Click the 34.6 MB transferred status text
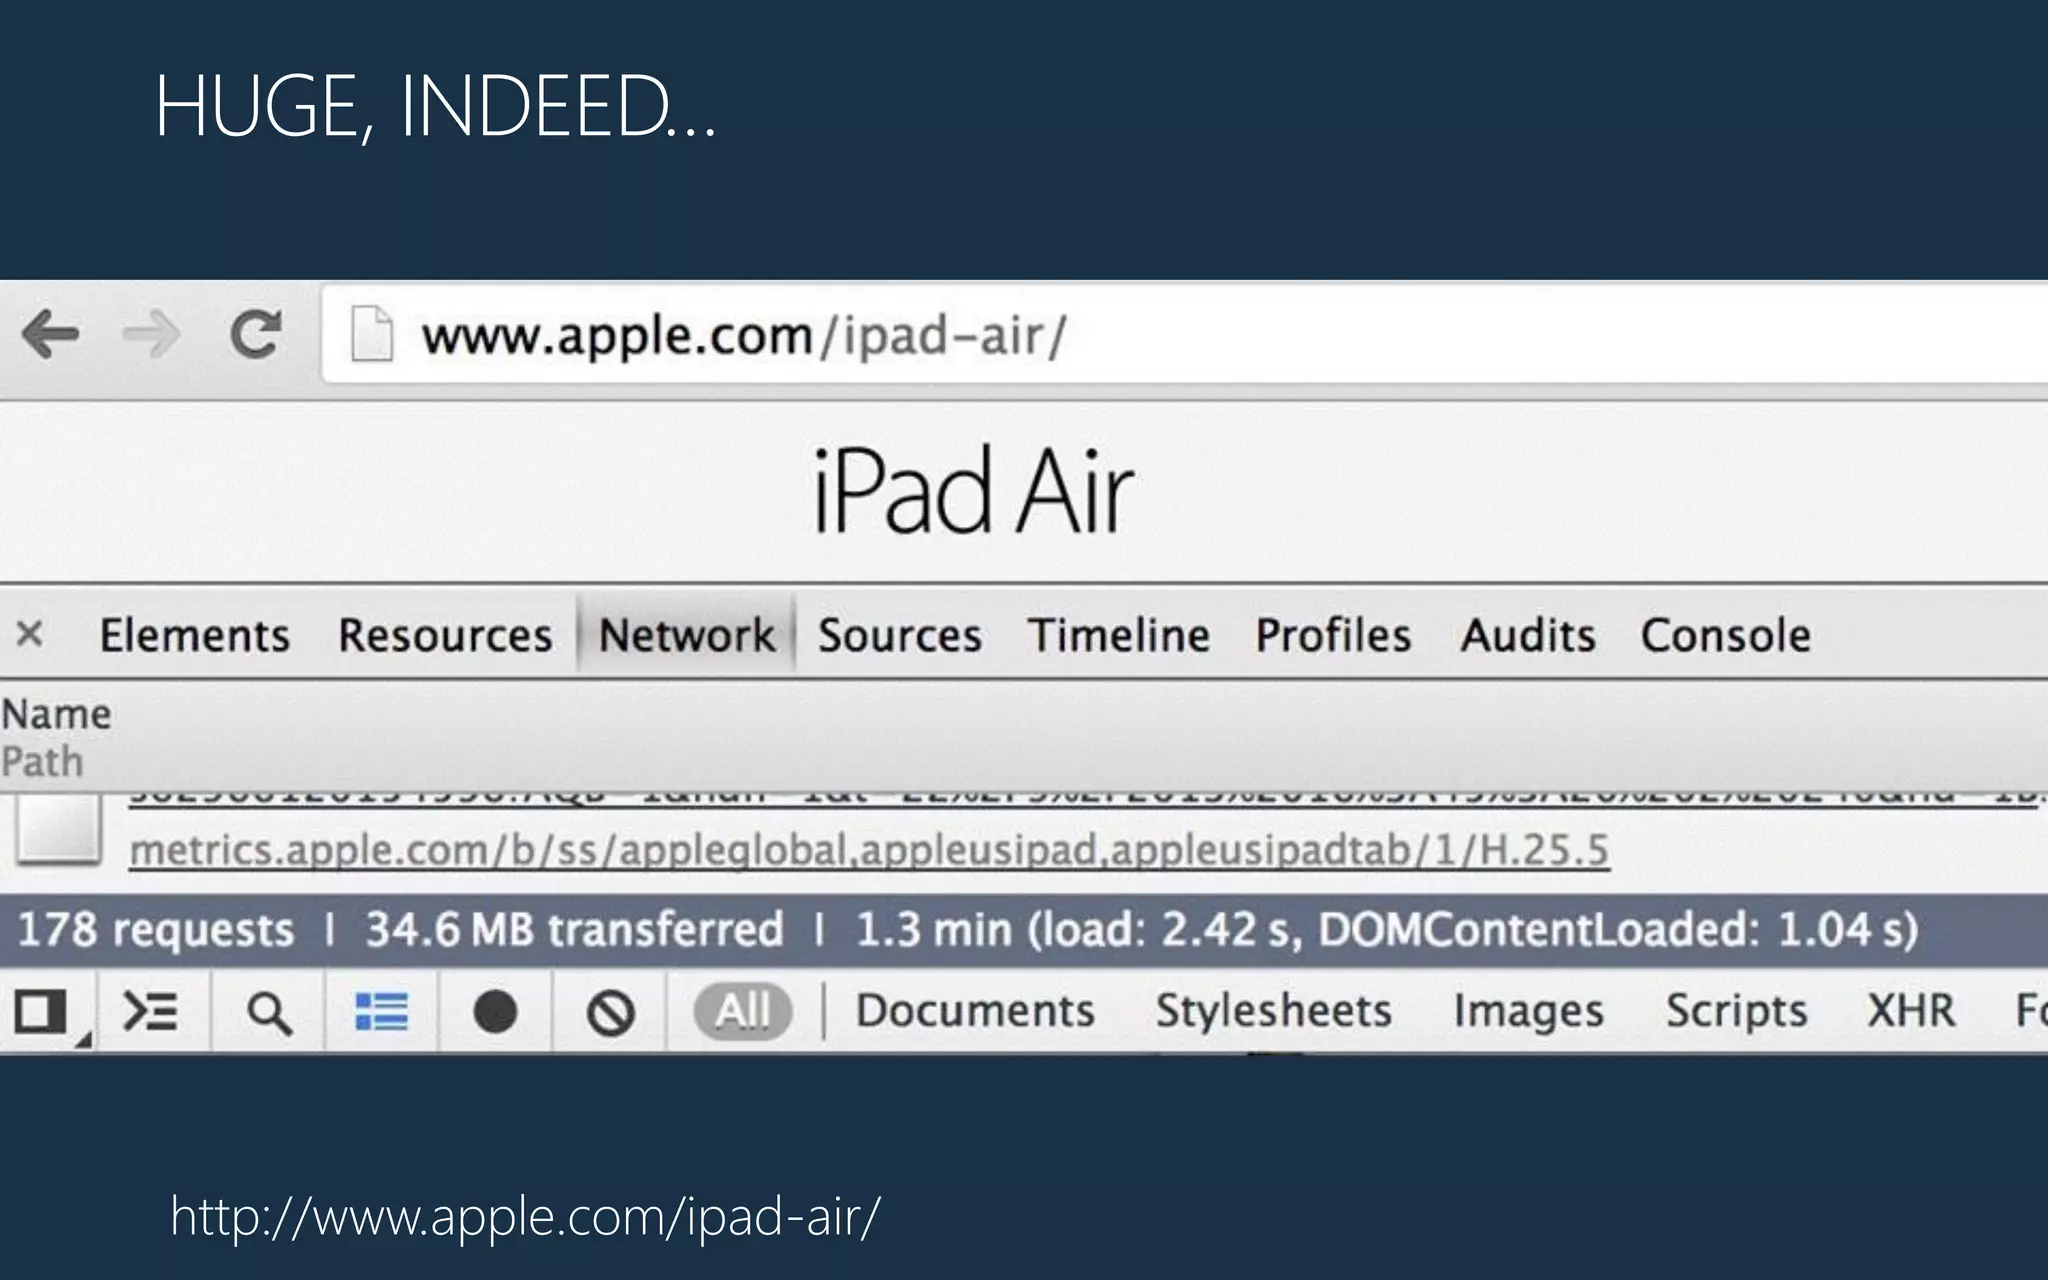 (x=574, y=929)
